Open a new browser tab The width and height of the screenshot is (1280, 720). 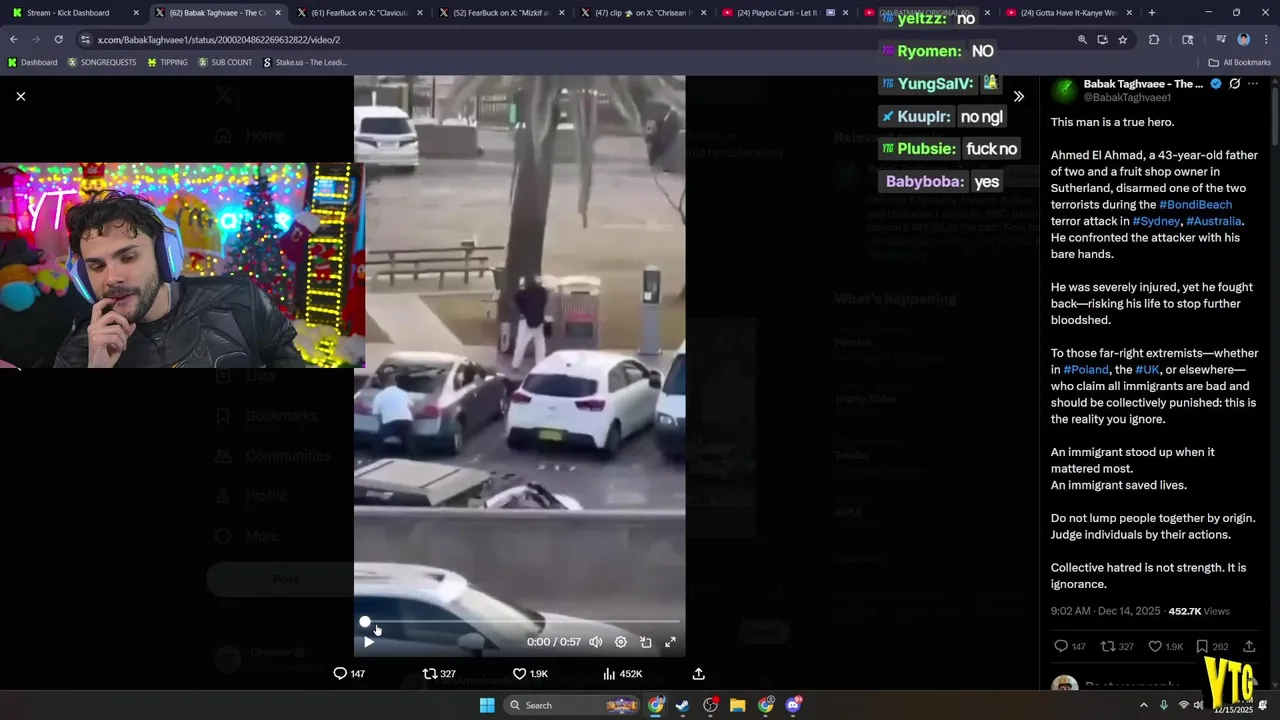[x=1152, y=13]
